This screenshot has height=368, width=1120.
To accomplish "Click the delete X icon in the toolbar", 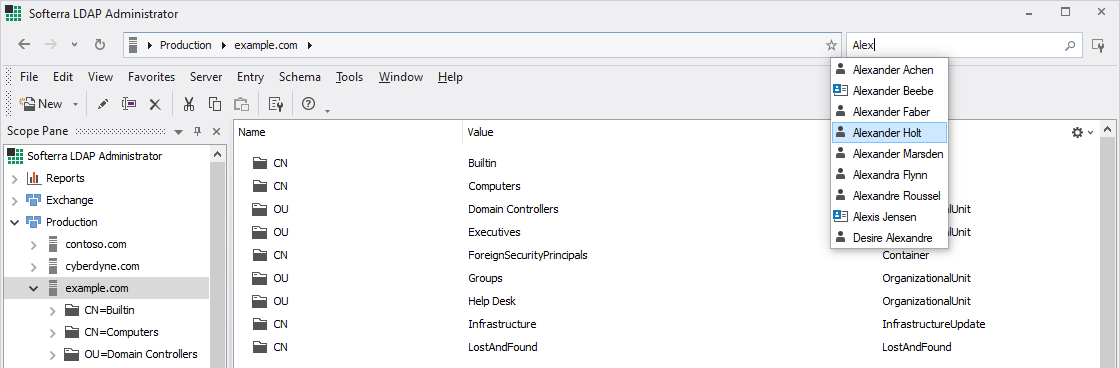I will (154, 104).
